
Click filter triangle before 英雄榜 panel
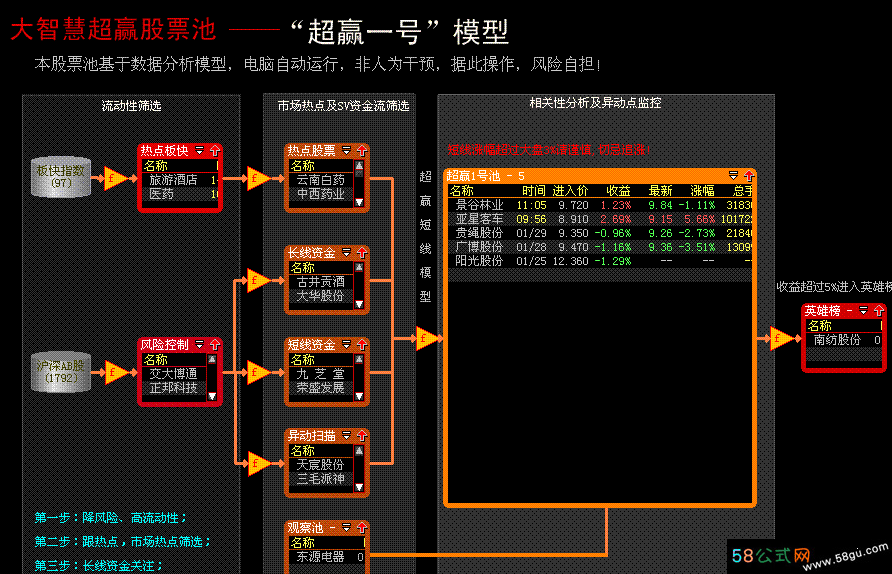pyautogui.click(x=781, y=338)
